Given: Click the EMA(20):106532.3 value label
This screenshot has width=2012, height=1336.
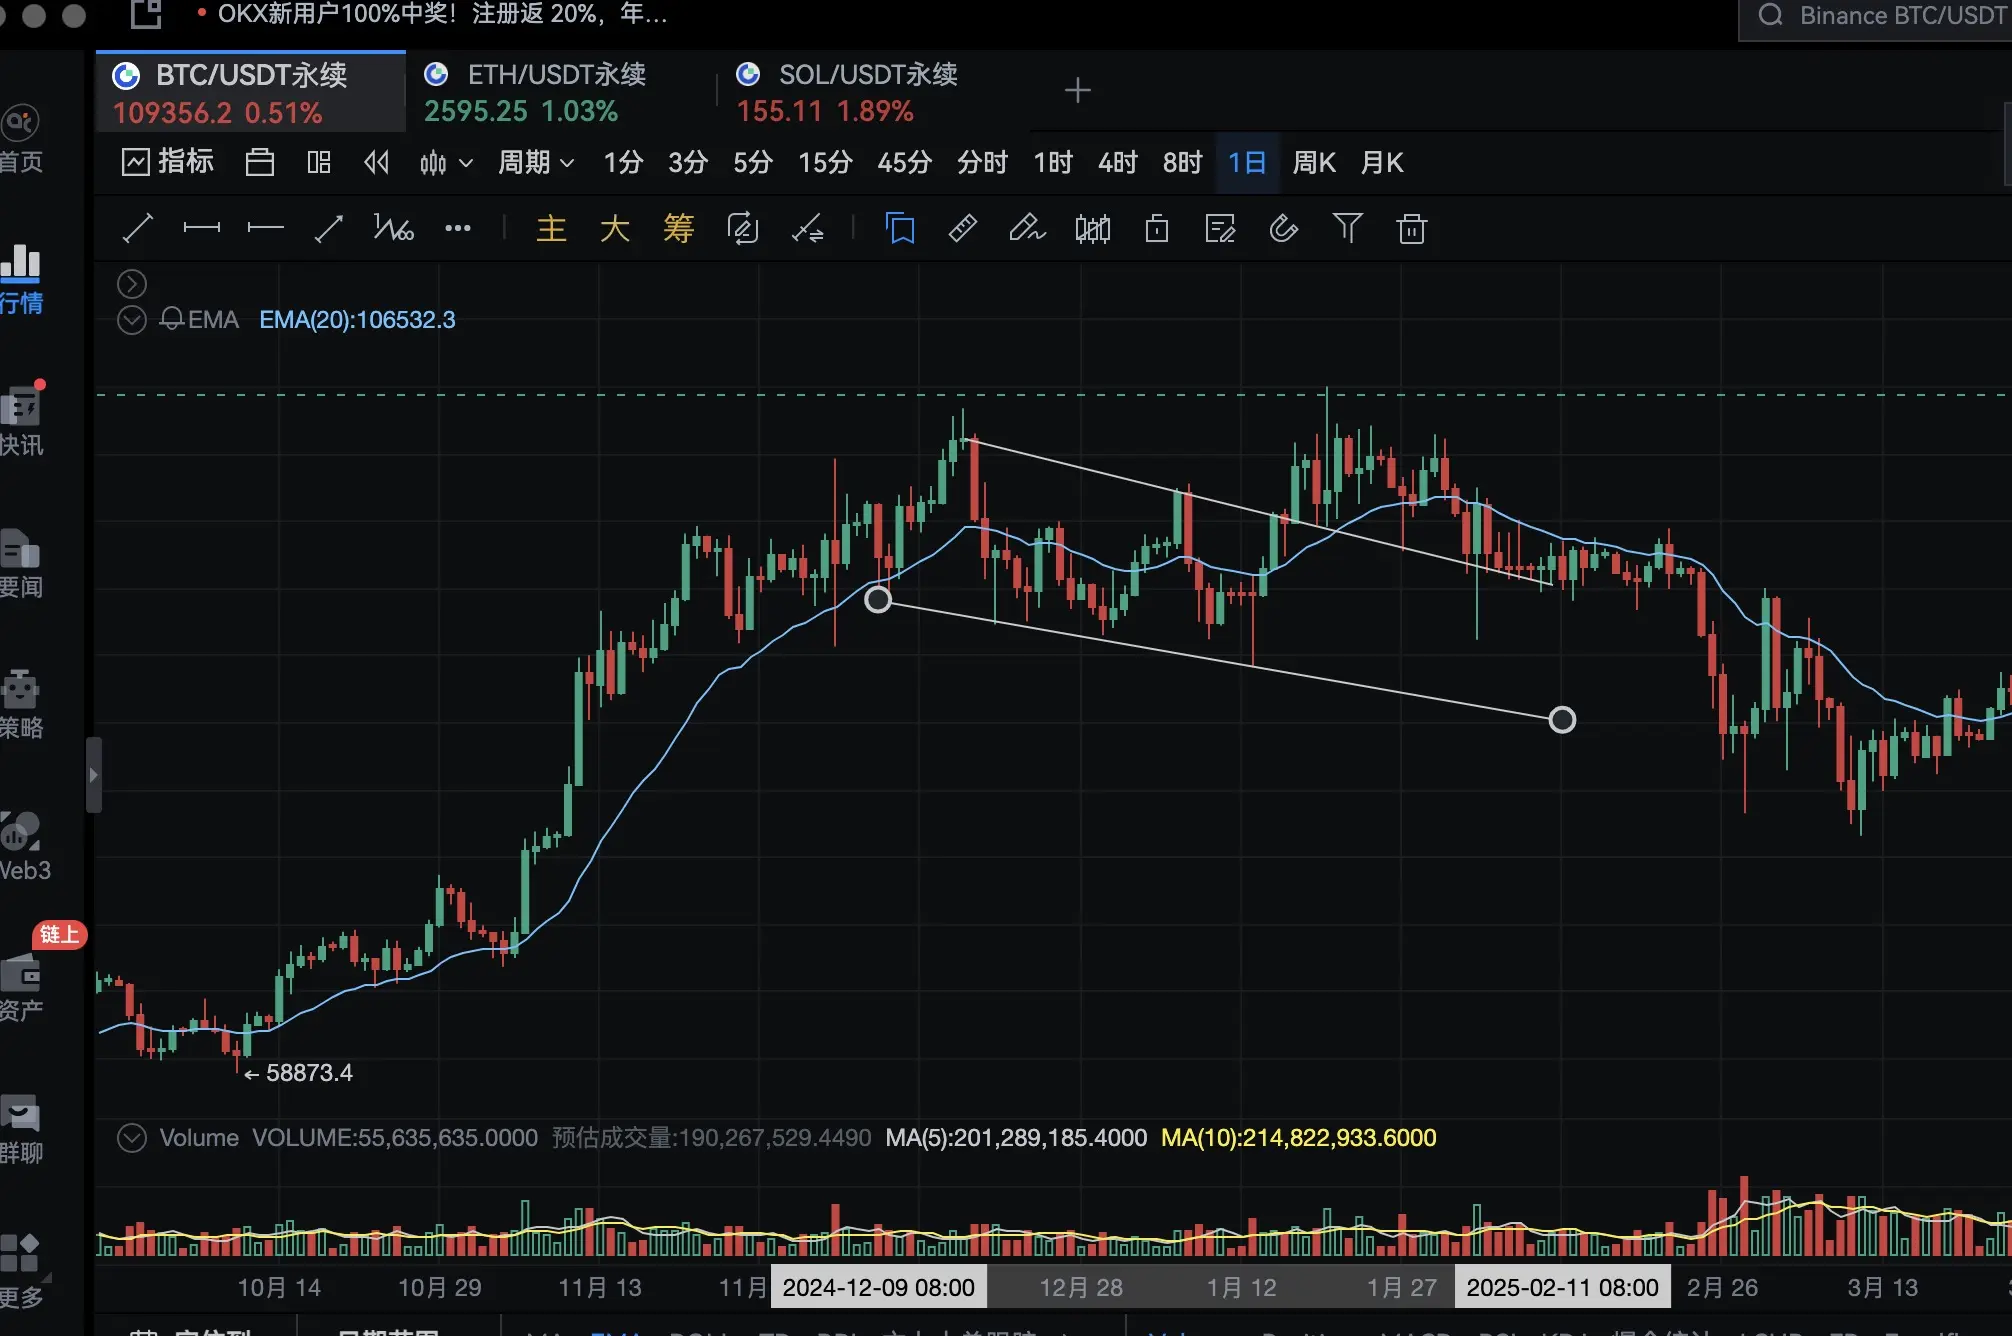Looking at the screenshot, I should pos(357,319).
